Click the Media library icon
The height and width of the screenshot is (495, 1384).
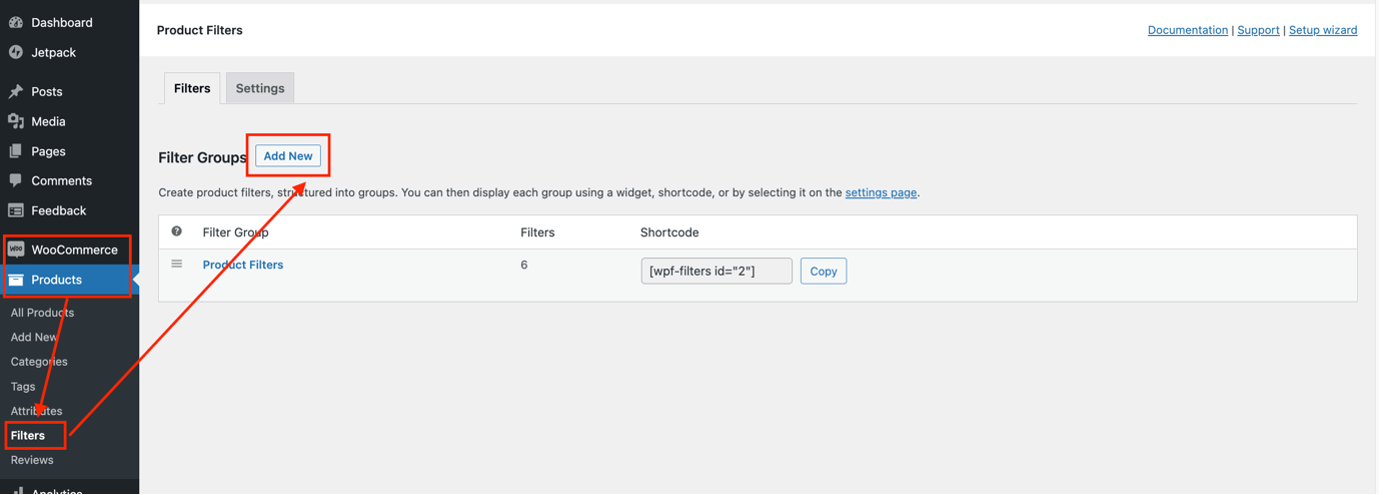click(x=16, y=121)
